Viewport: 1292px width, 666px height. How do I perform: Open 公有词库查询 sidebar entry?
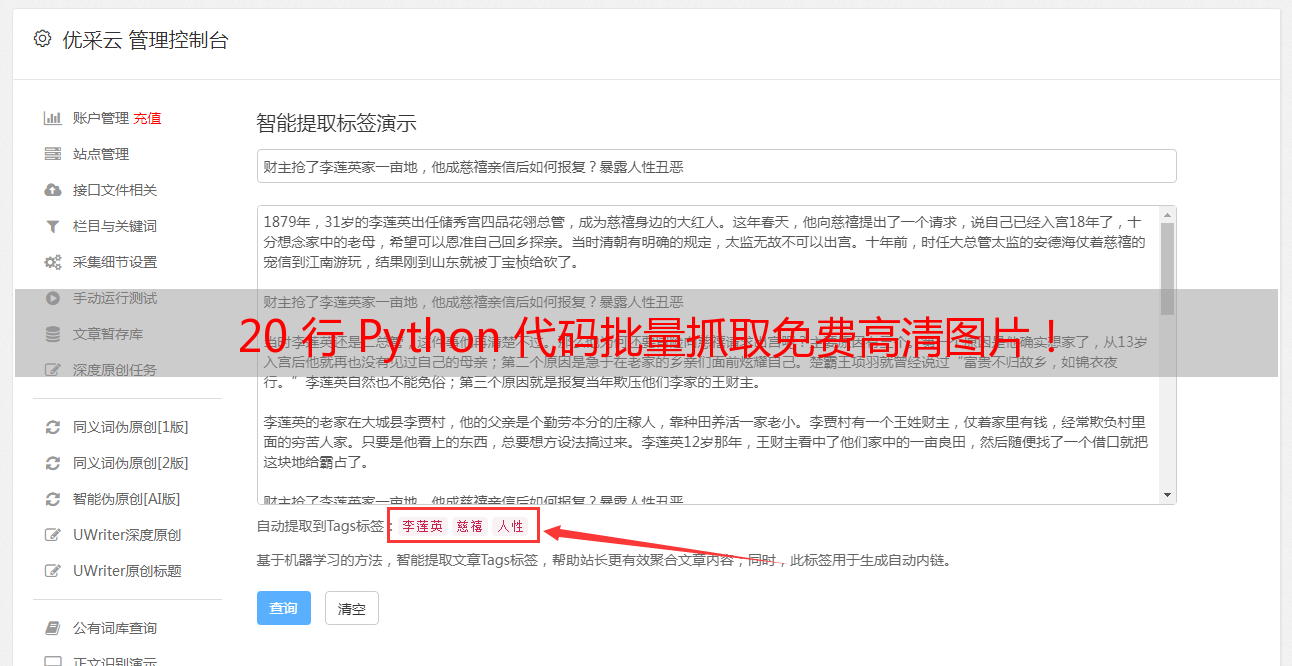115,628
